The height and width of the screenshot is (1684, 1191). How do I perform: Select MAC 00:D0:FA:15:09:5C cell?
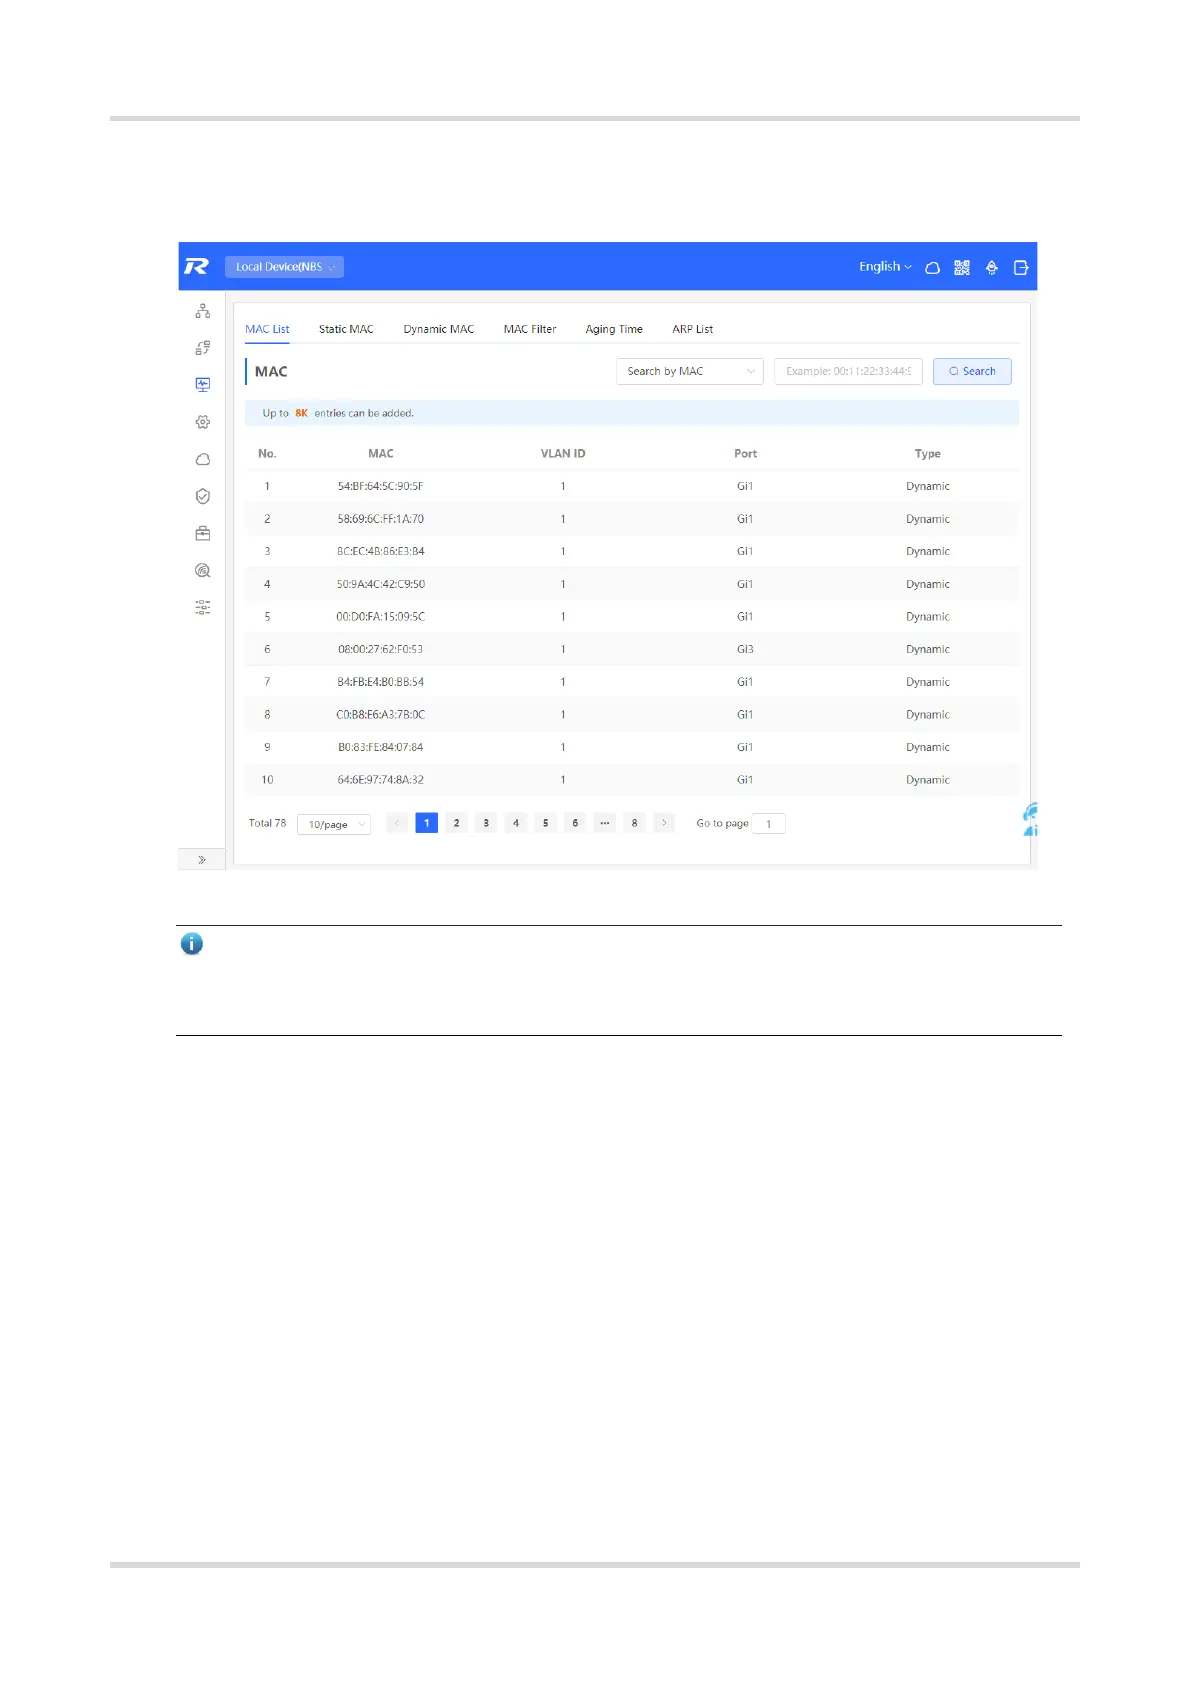tap(380, 617)
